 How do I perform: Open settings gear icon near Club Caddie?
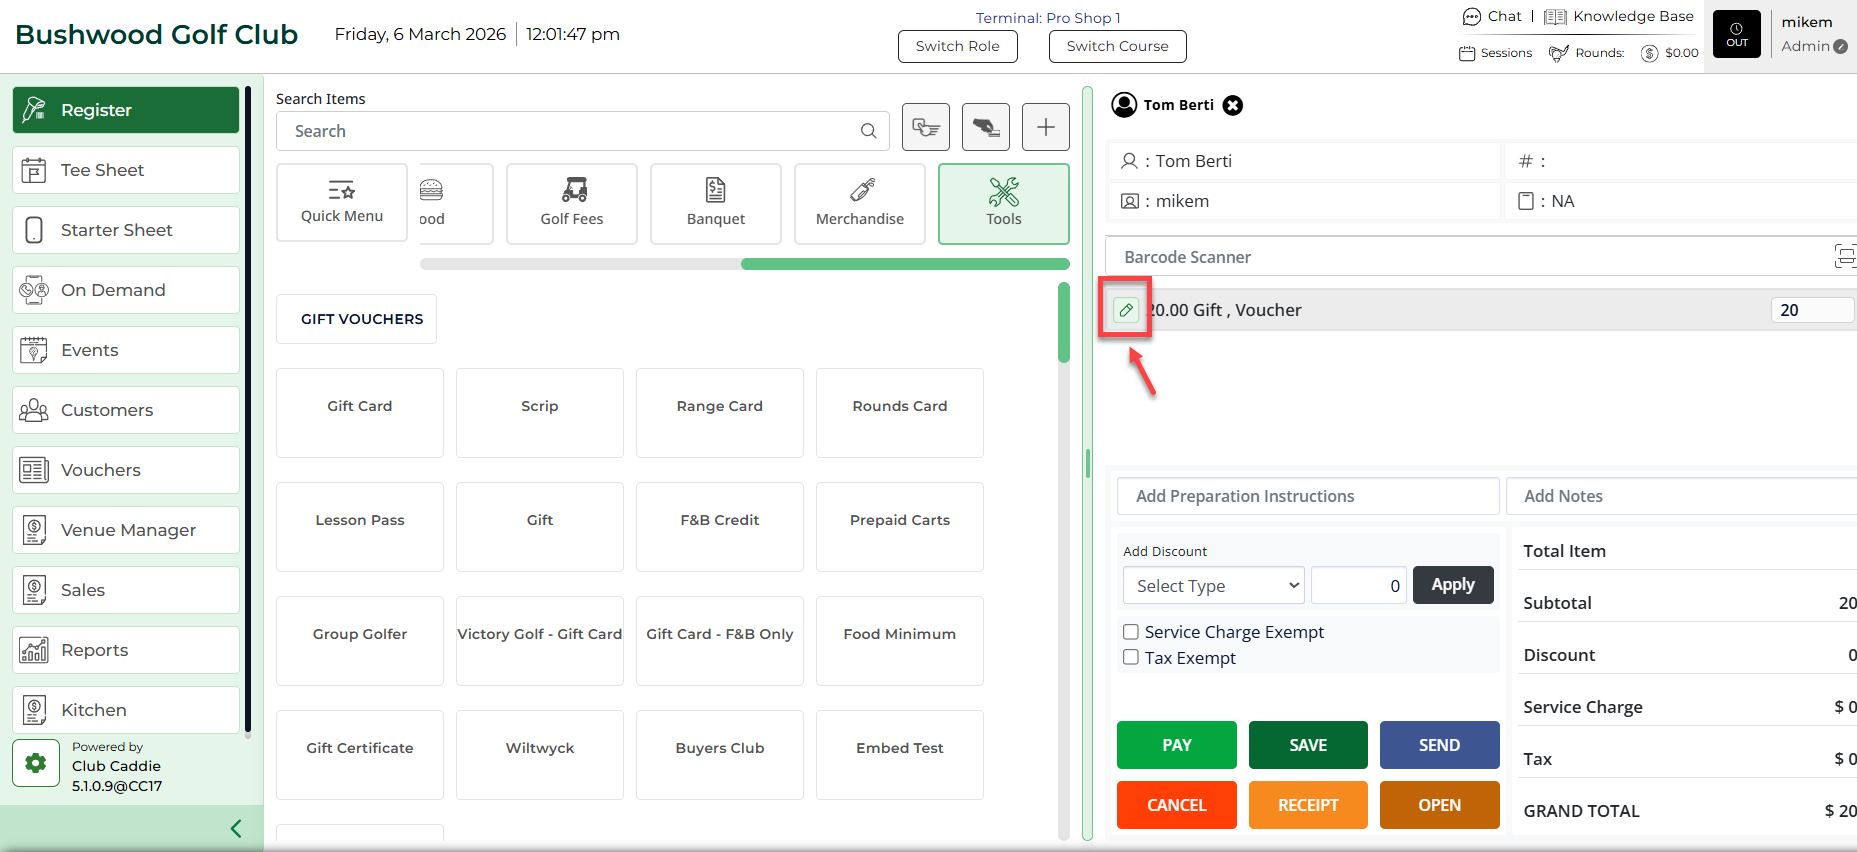(x=36, y=764)
